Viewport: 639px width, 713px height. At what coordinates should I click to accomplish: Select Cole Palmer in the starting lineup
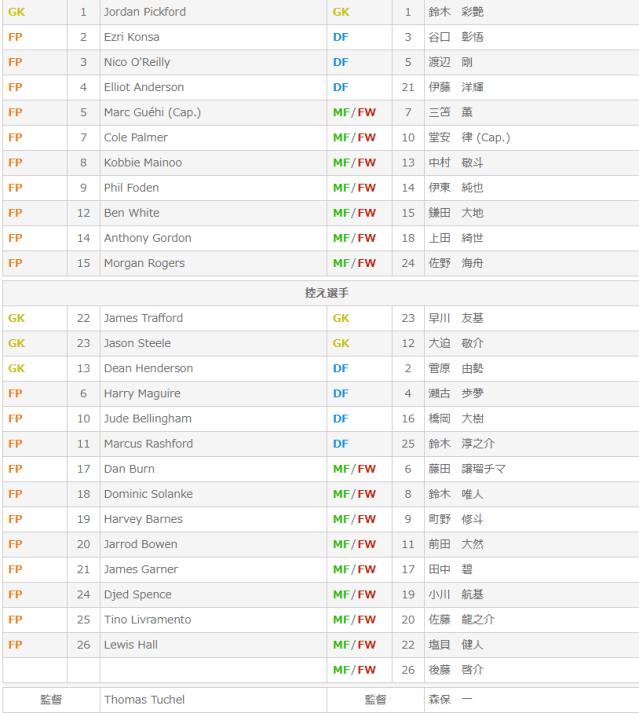click(x=136, y=137)
